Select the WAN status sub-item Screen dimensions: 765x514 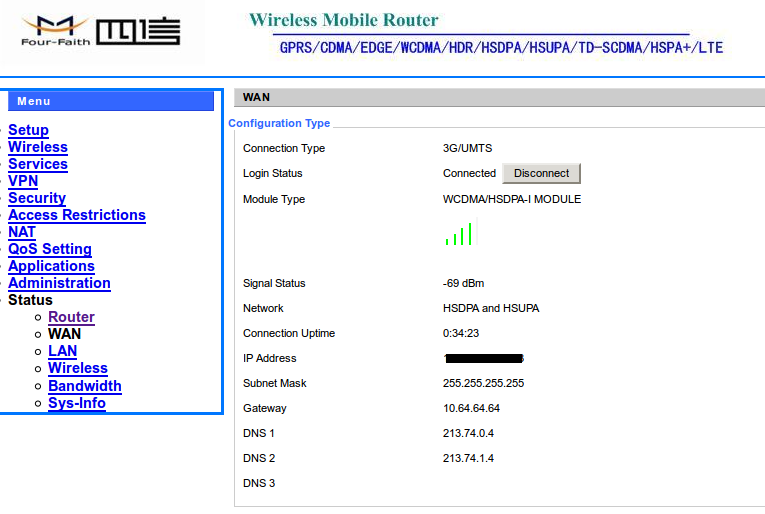(64, 334)
